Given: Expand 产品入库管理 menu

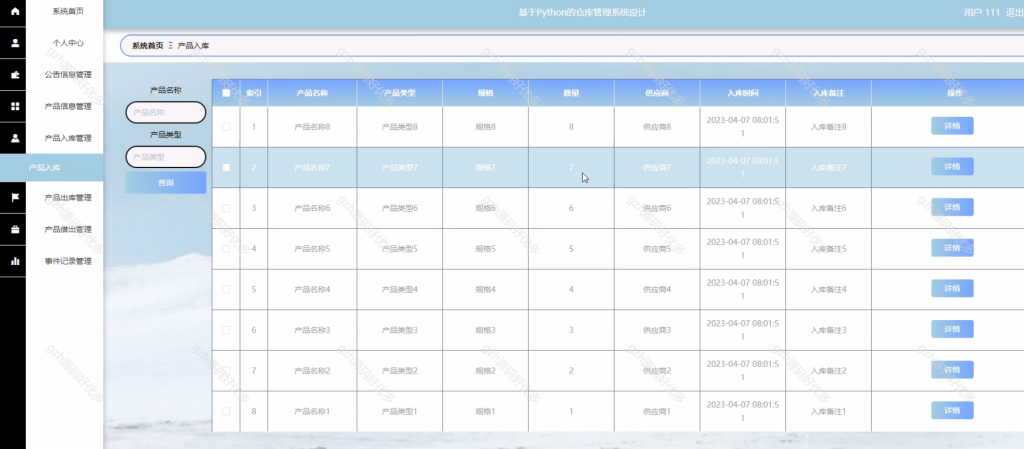Looking at the screenshot, I should coord(68,138).
